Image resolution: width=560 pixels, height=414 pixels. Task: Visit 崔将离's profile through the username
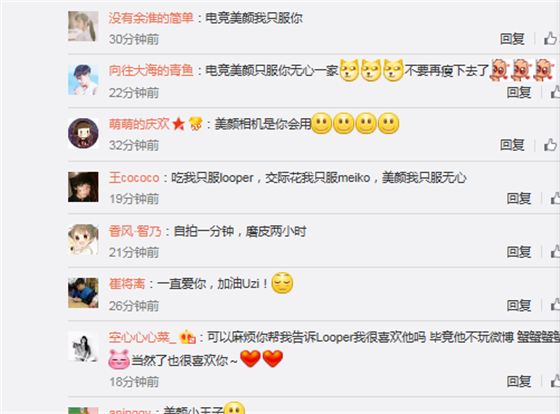[127, 284]
